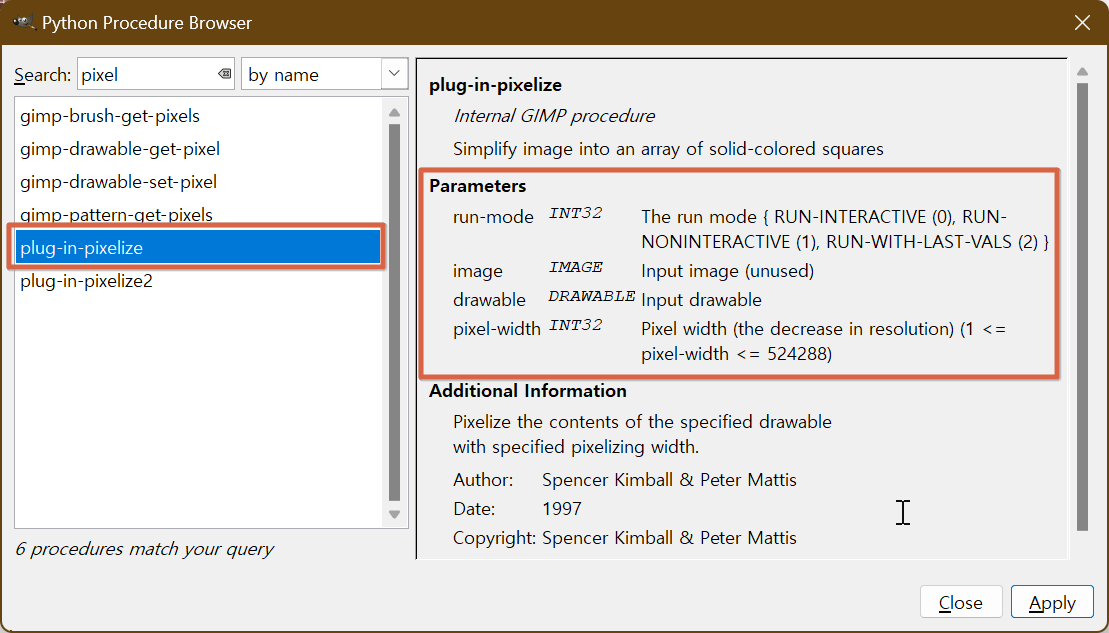
Task: Click the Date value 1997
Action: tap(562, 509)
